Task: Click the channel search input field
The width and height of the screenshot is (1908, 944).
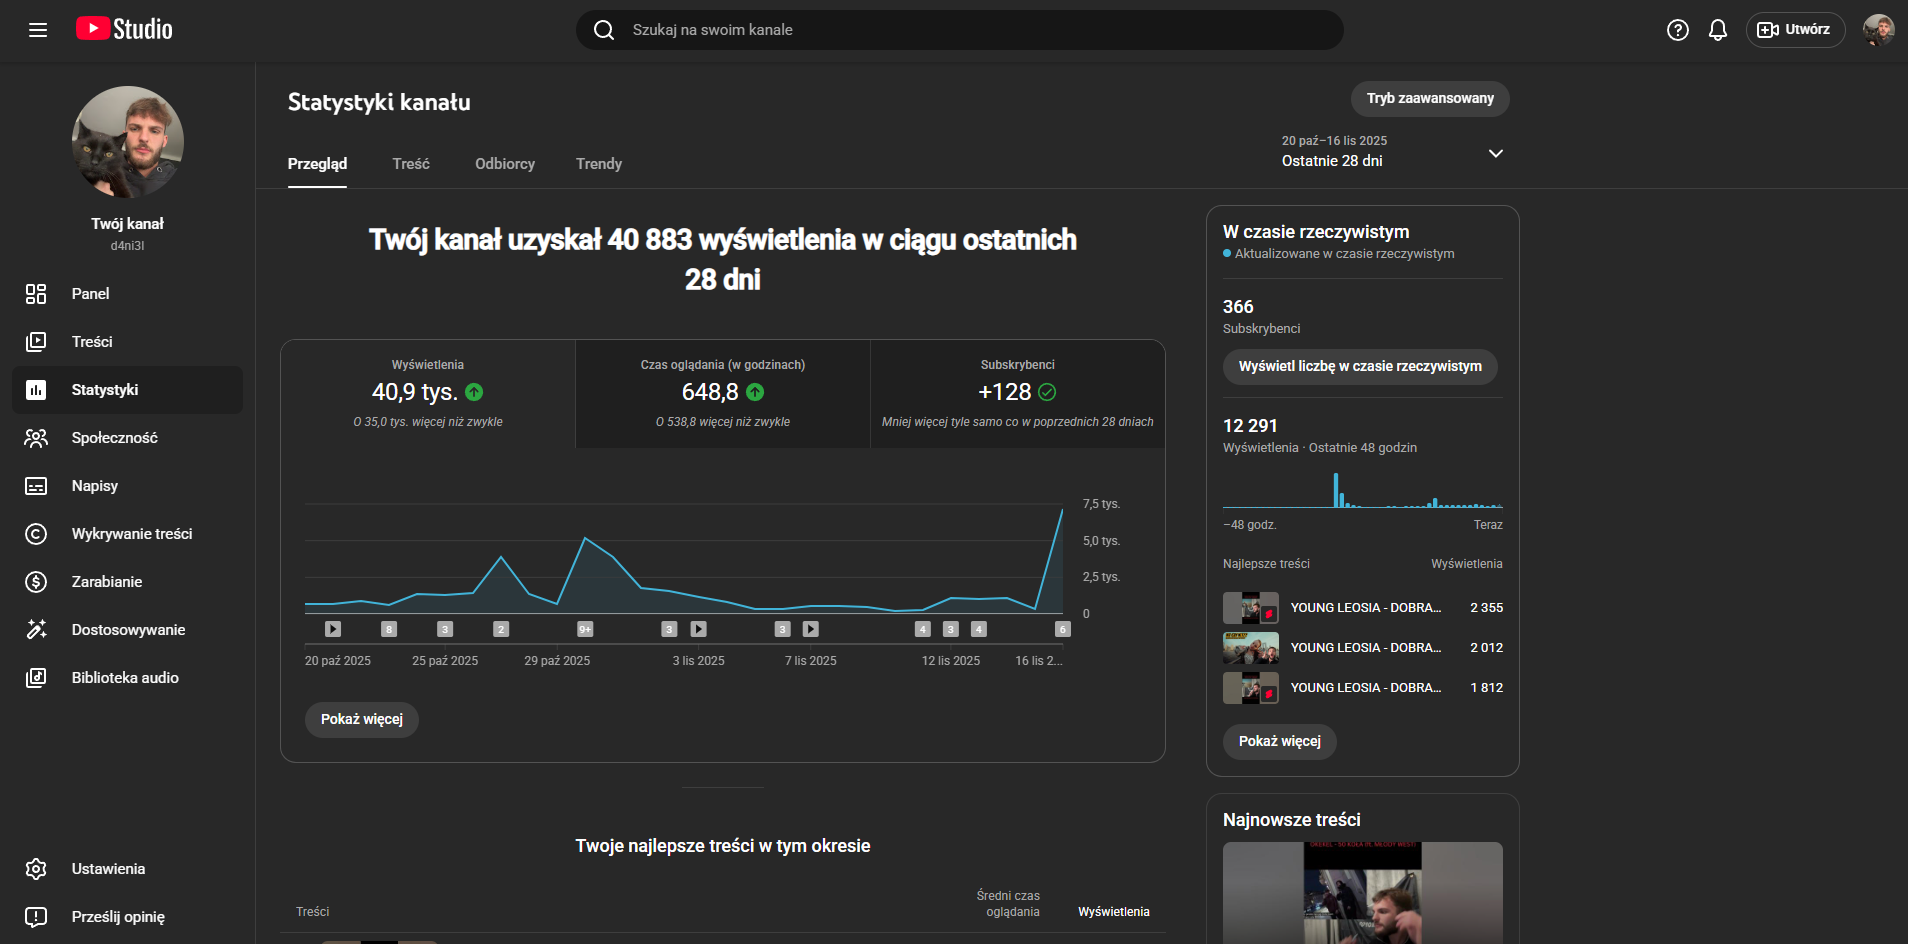Action: (x=958, y=30)
